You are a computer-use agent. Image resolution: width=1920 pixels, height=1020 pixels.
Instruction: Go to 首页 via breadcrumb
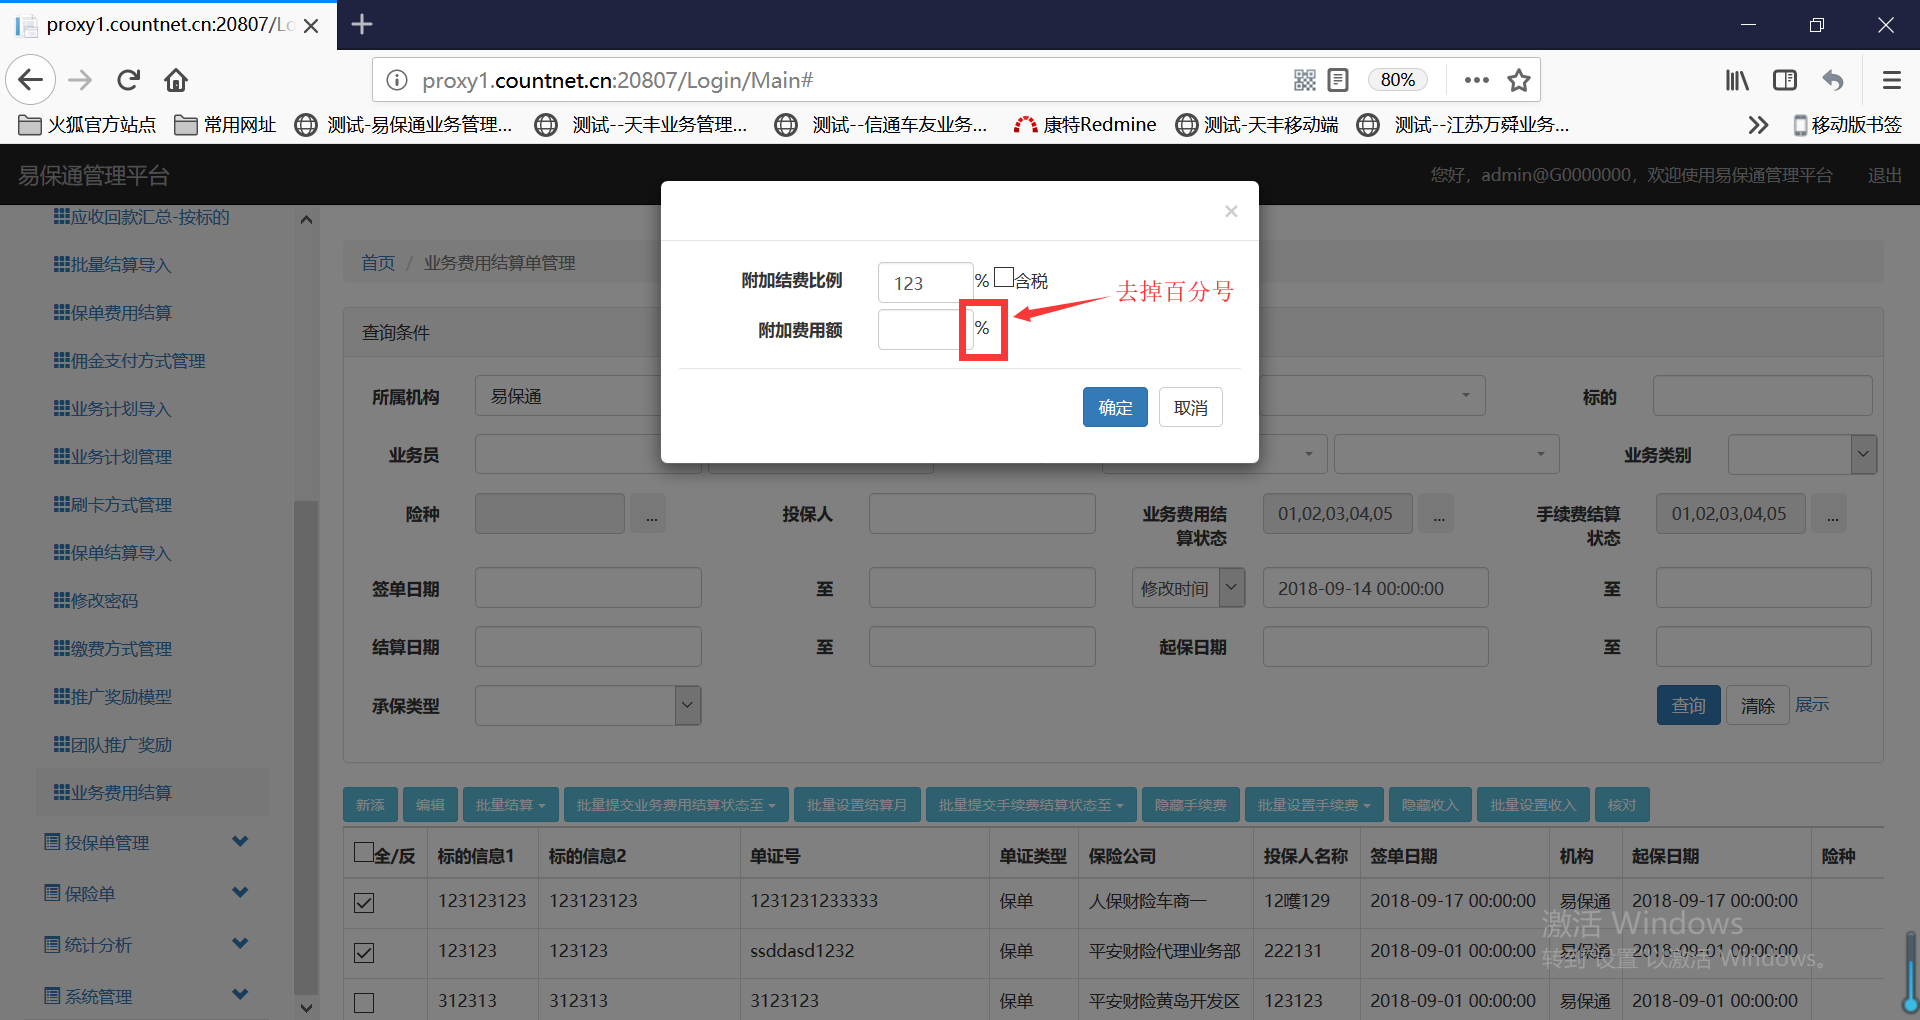[x=378, y=263]
